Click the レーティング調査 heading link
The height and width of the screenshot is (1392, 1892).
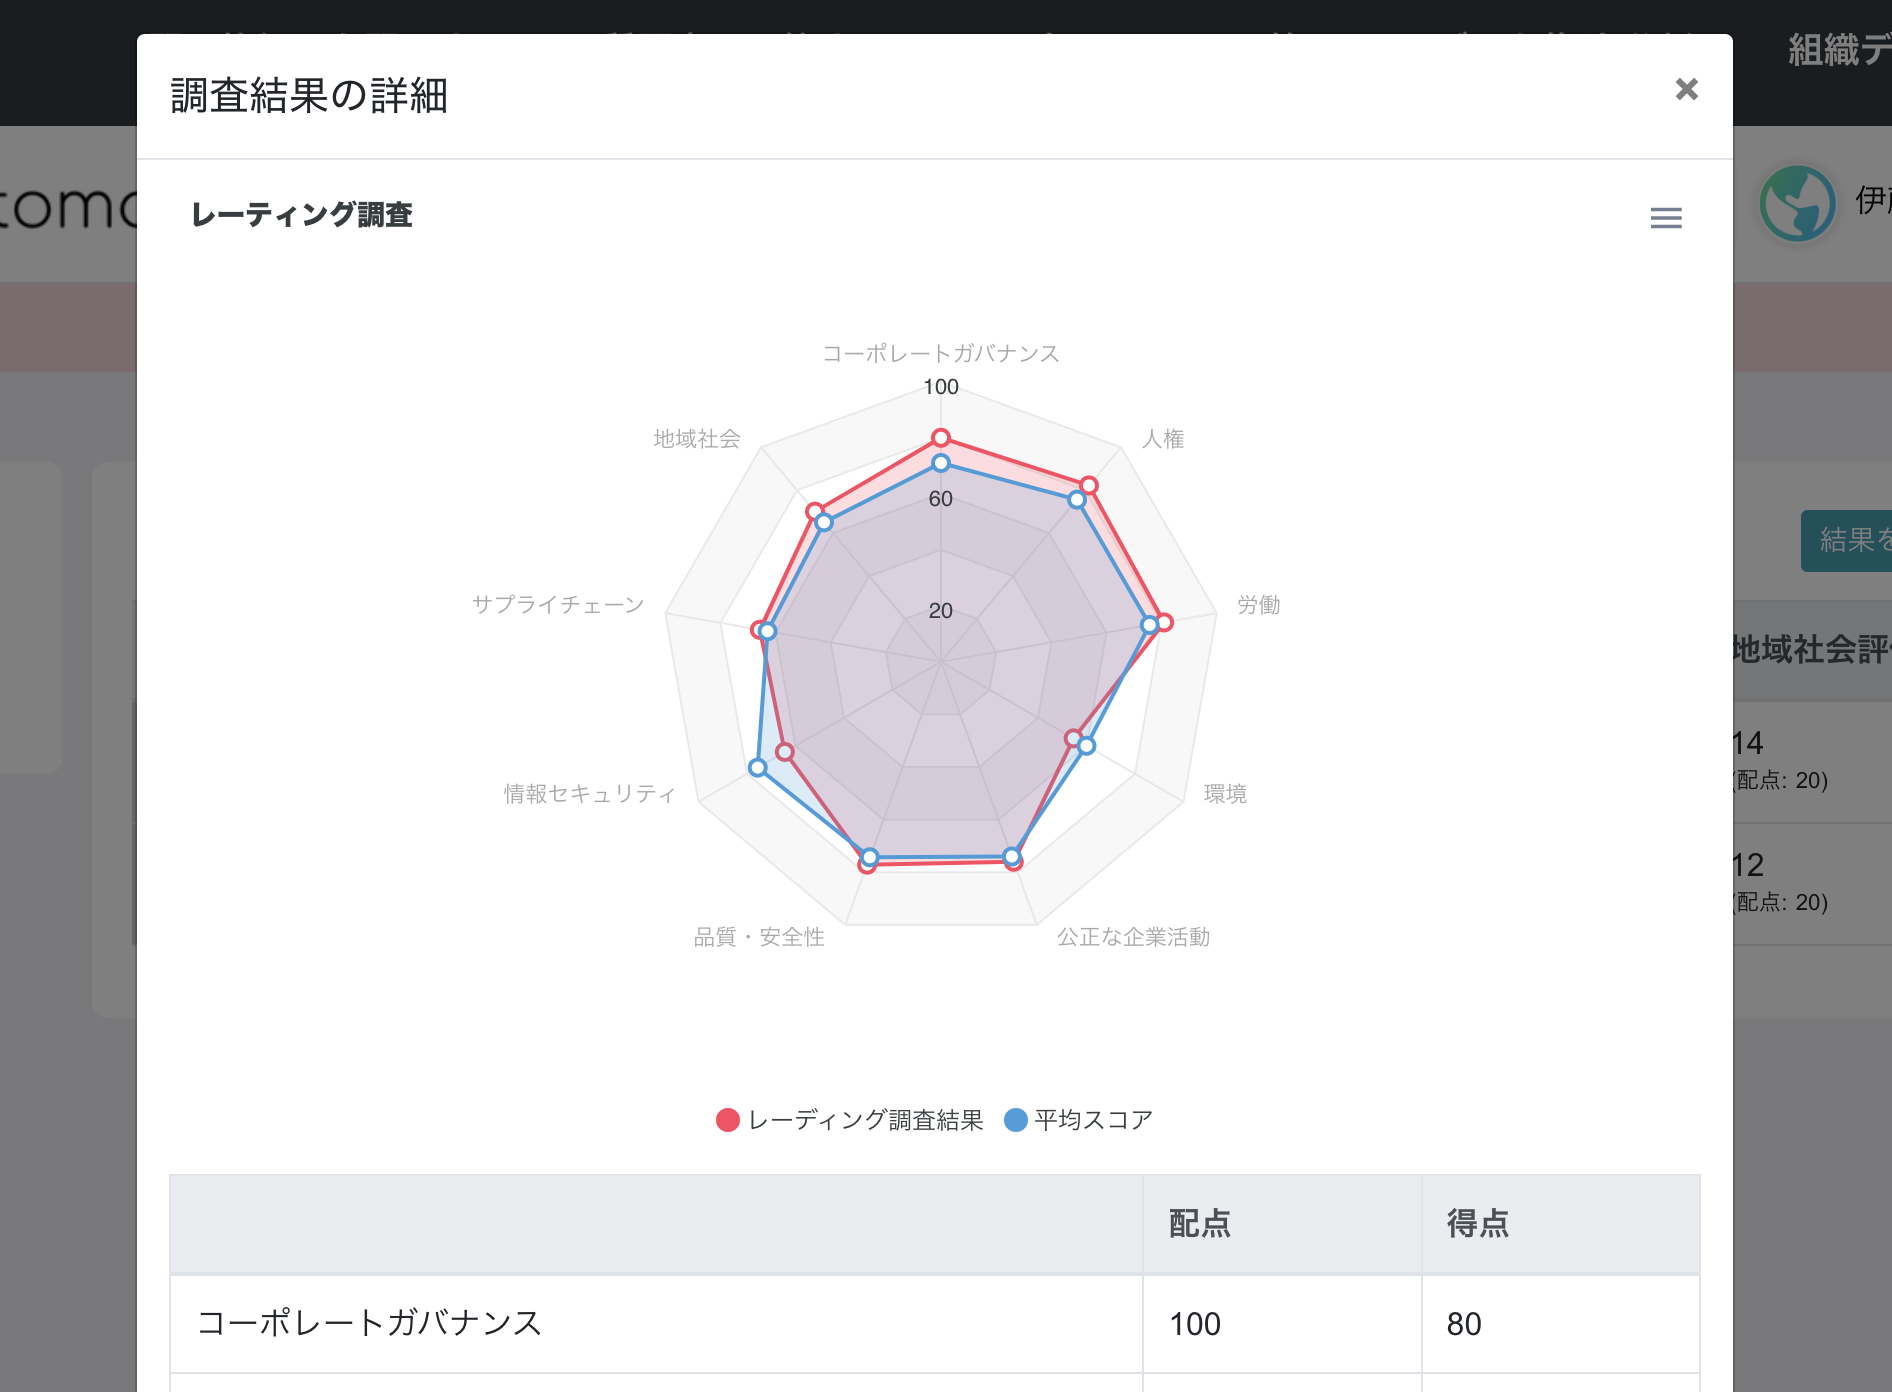[302, 215]
